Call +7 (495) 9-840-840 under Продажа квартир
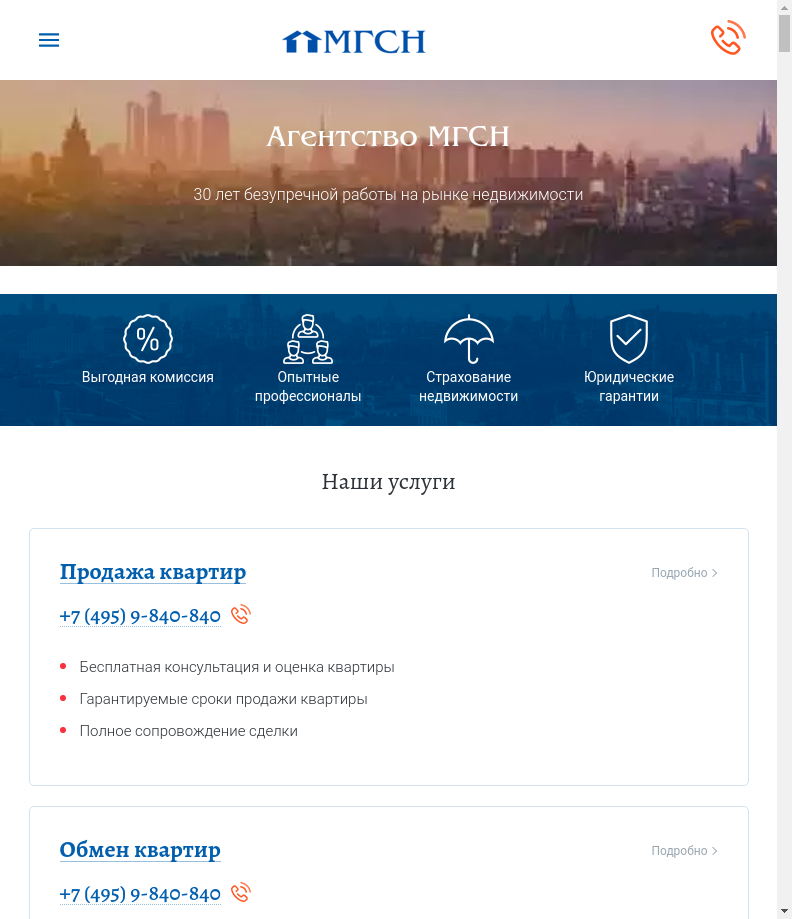 (140, 616)
